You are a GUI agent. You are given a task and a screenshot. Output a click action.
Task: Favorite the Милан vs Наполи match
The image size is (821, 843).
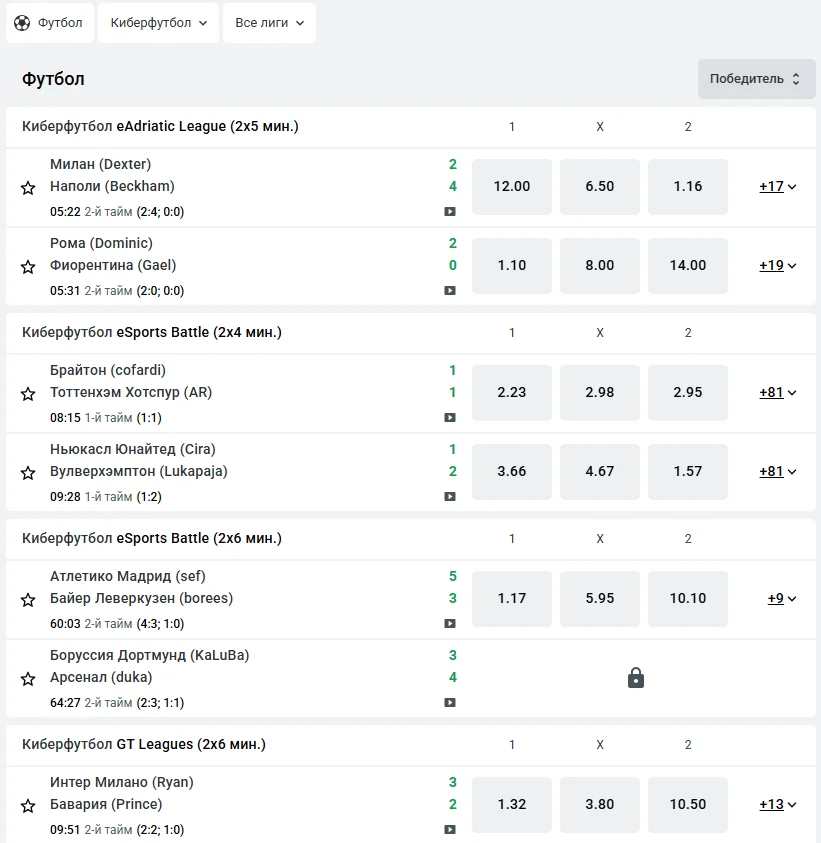coord(28,187)
